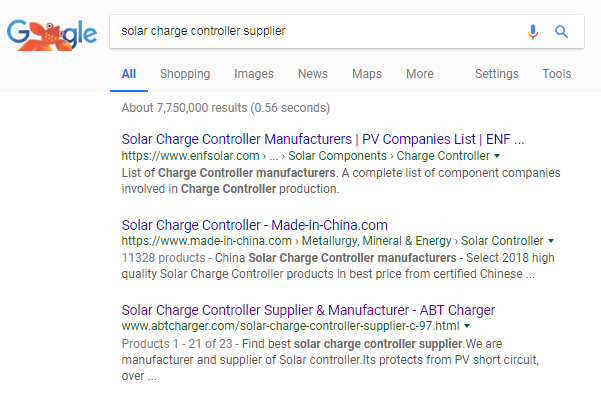Expand the made-in-china.com result dropdown arrow
The image size is (601, 393).
[551, 241]
